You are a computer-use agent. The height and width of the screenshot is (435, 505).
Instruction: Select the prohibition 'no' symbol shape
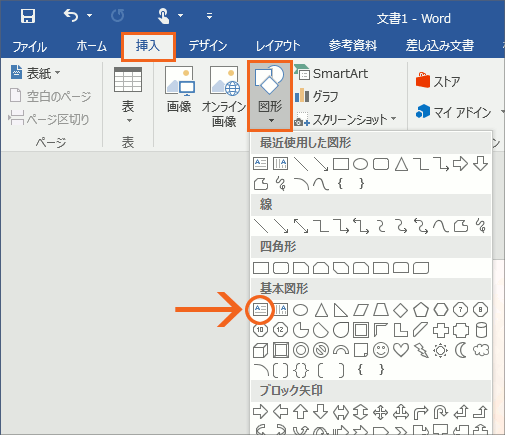tap(321, 350)
